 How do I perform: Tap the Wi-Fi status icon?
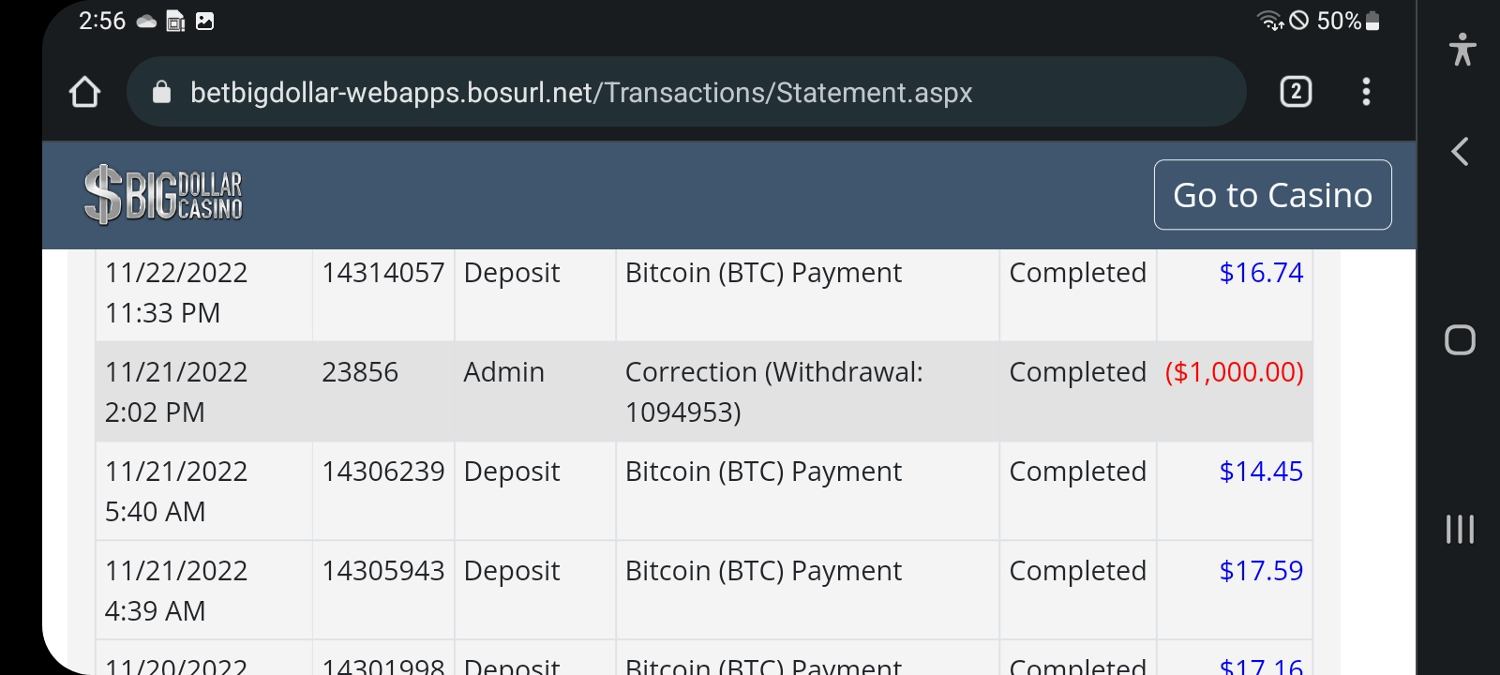1271,21
